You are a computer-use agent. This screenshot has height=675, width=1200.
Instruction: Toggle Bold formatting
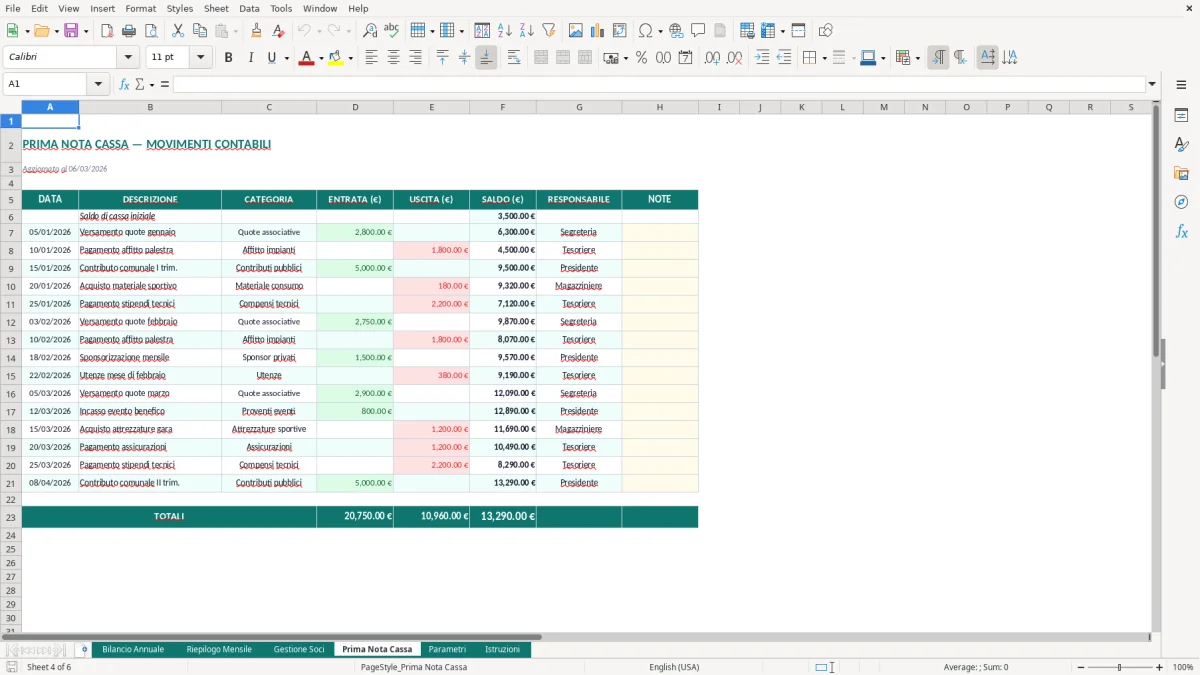click(228, 58)
